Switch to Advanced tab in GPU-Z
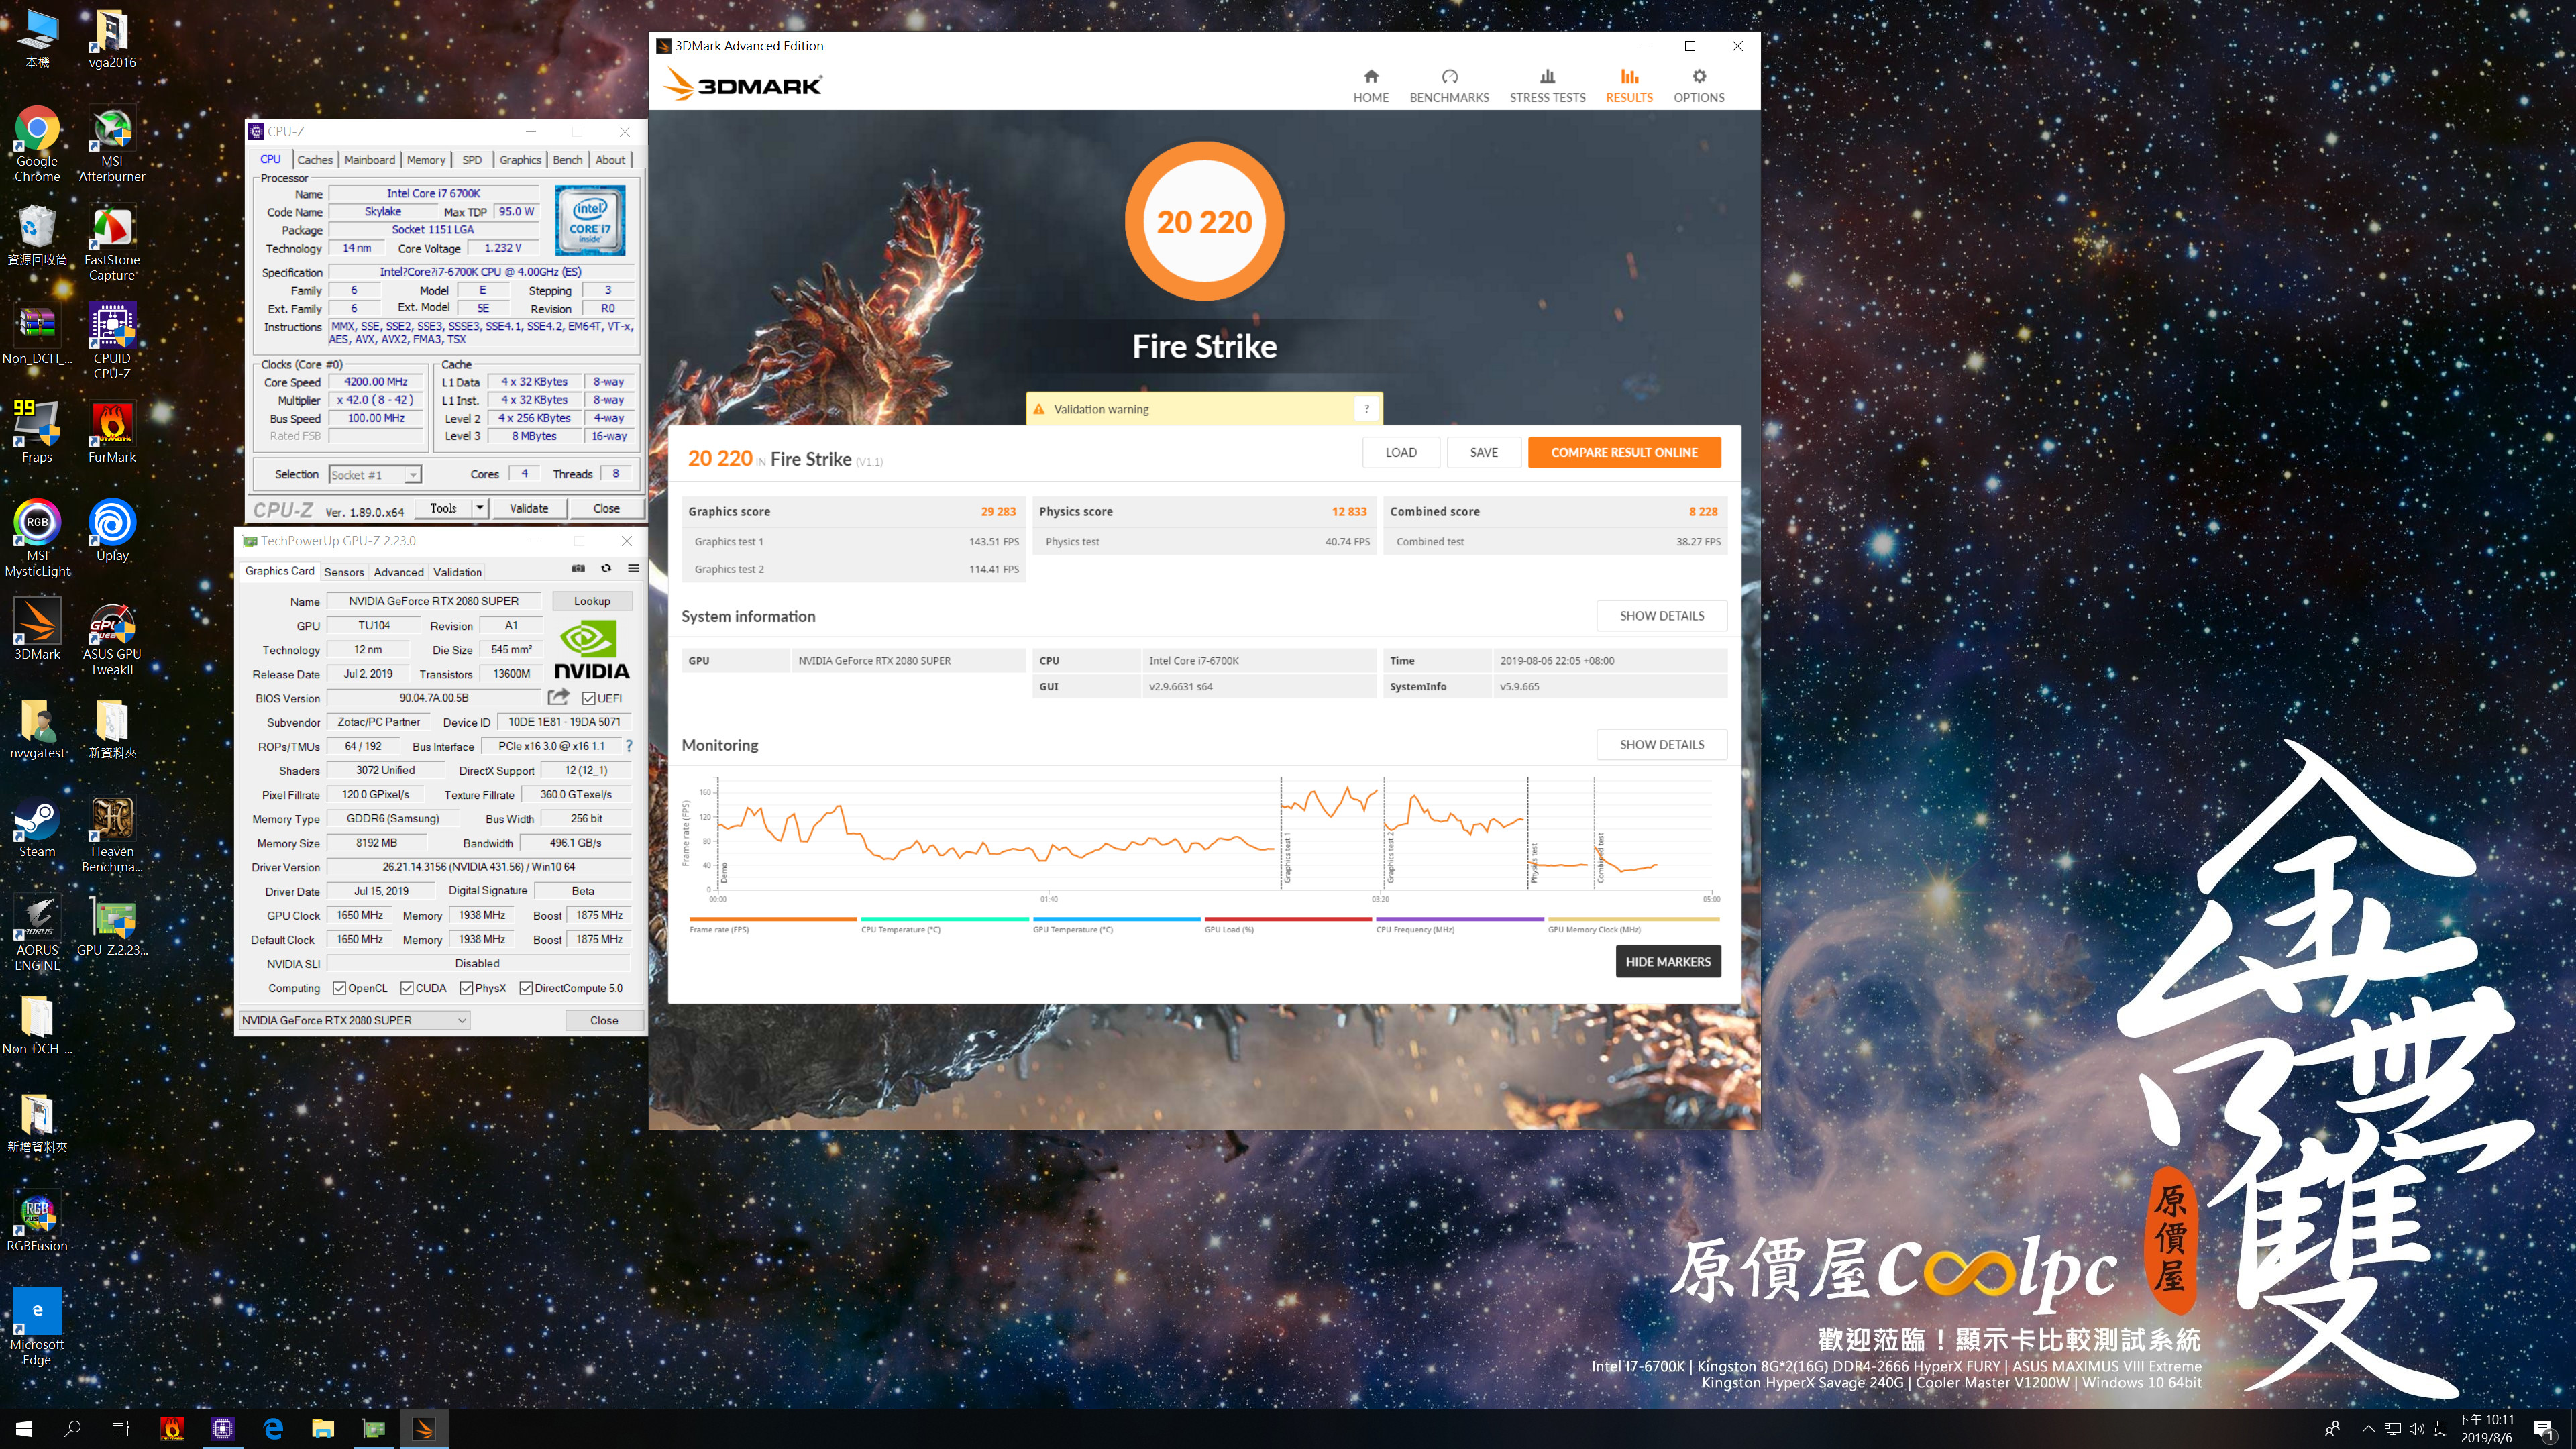 coord(399,572)
